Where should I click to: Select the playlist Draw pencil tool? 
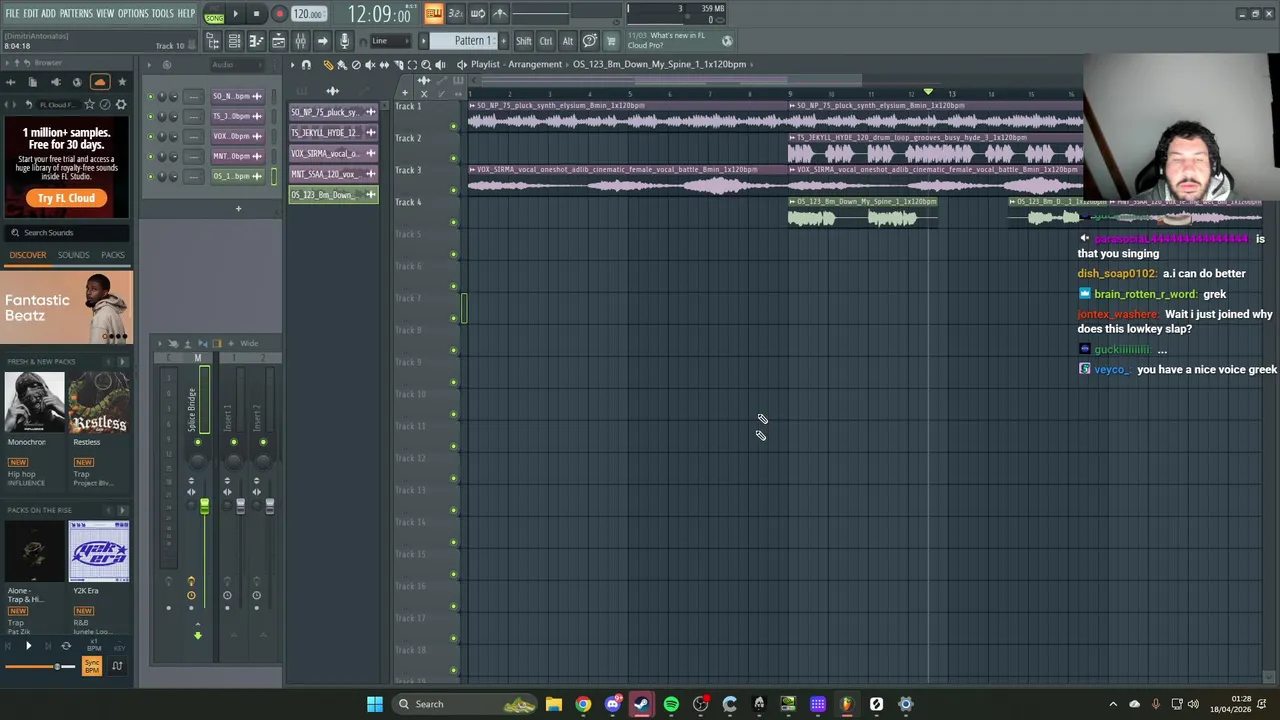pos(328,65)
